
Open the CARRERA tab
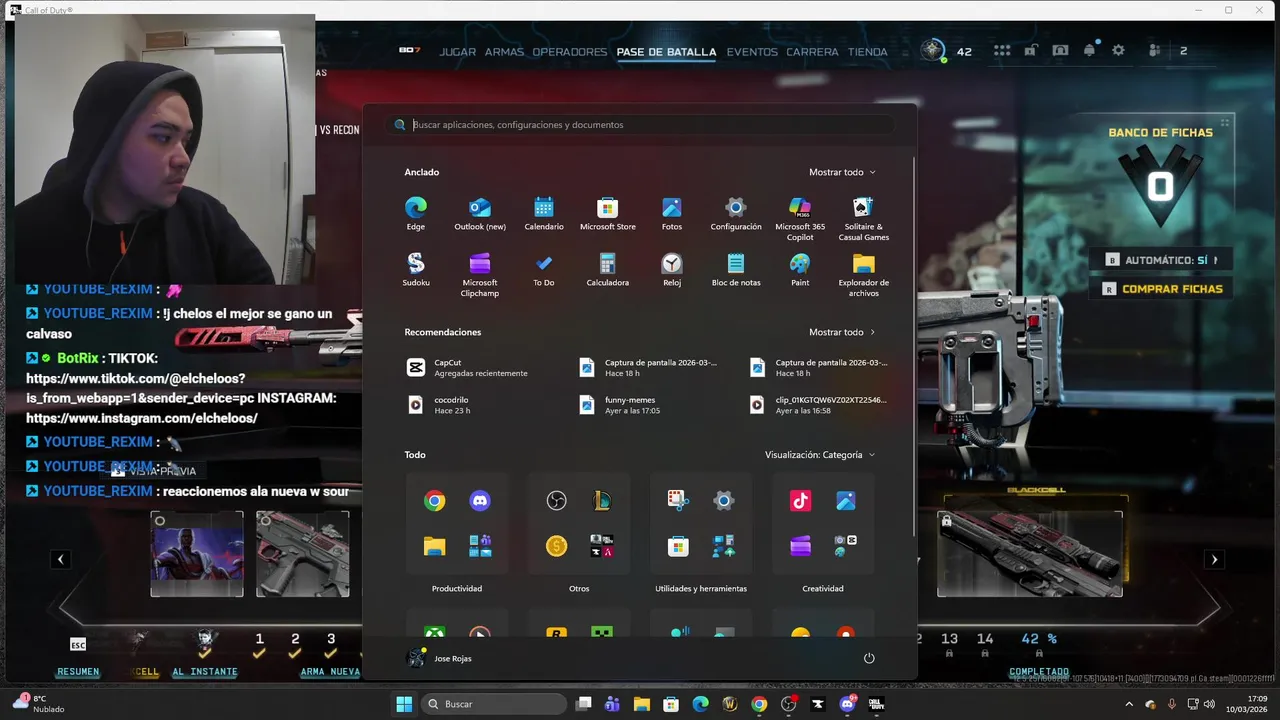pyautogui.click(x=812, y=52)
